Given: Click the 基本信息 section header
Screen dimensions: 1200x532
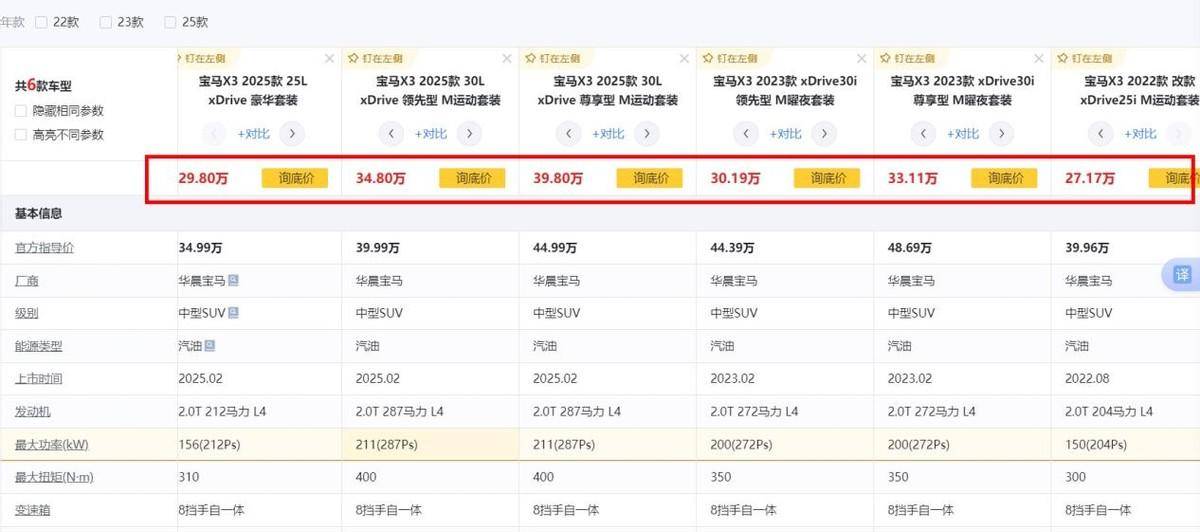Looking at the screenshot, I should click(x=38, y=214).
